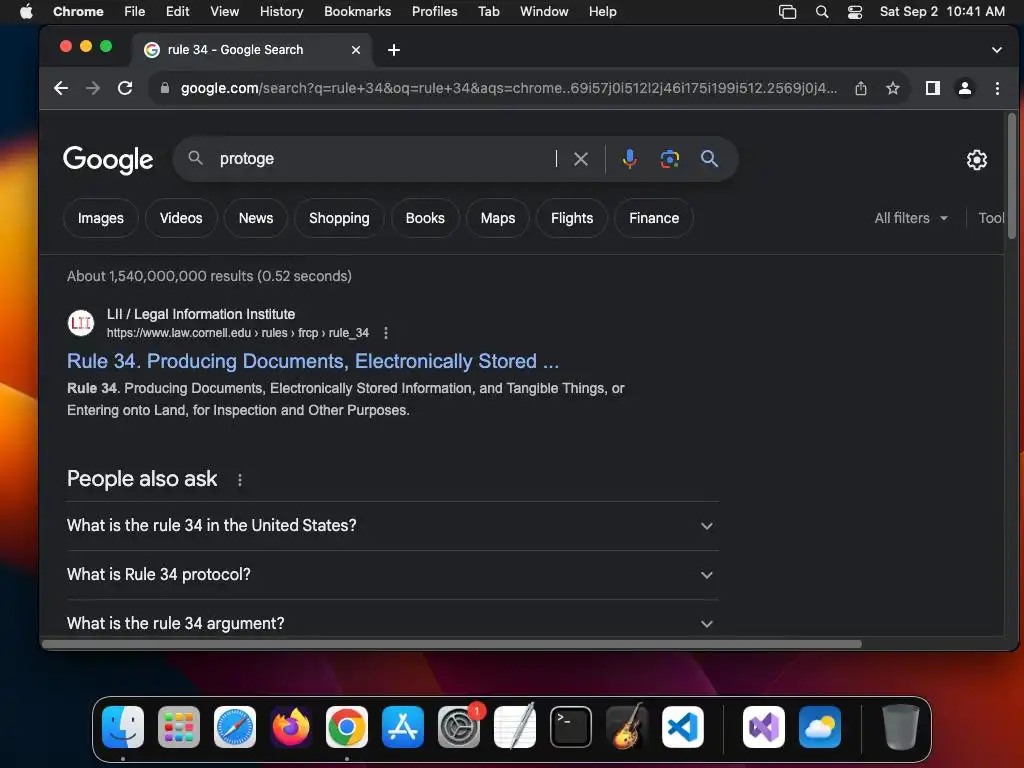Open the Chrome three-dot menu
This screenshot has height=768, width=1024.
(997, 88)
